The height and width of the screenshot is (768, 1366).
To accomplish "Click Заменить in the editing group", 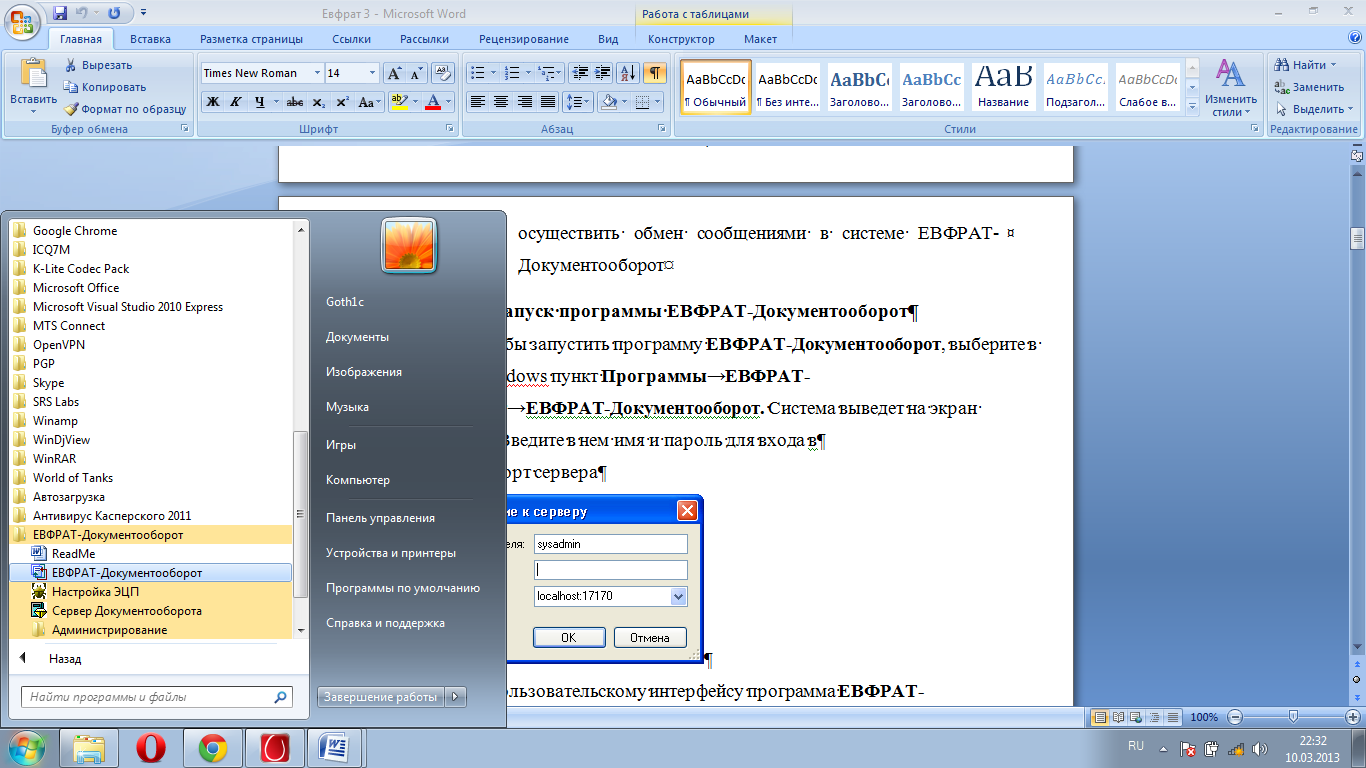I will (1310, 87).
